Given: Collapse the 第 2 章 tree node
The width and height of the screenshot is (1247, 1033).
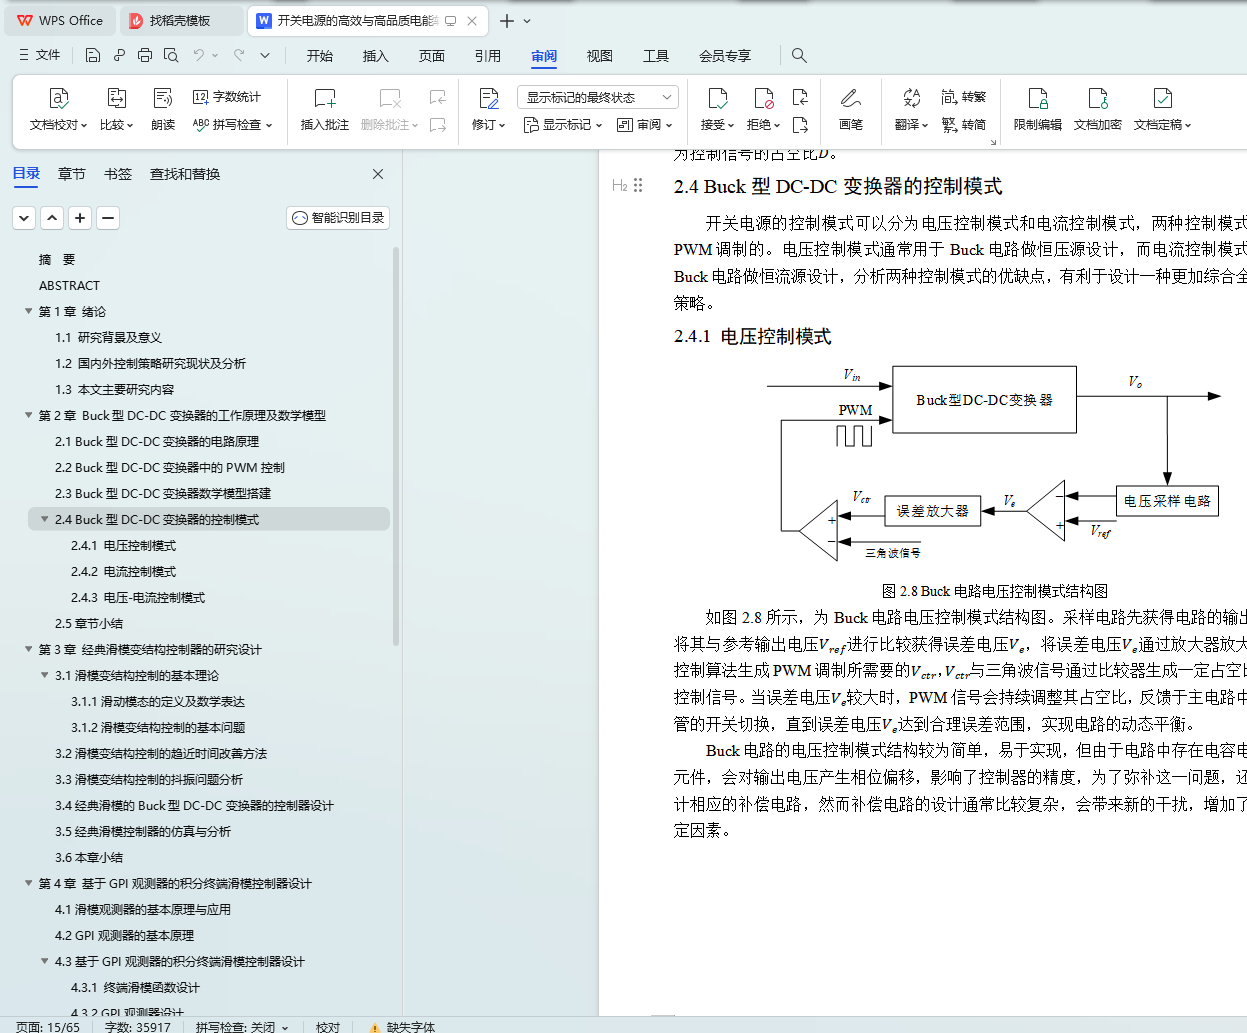Looking at the screenshot, I should [28, 415].
